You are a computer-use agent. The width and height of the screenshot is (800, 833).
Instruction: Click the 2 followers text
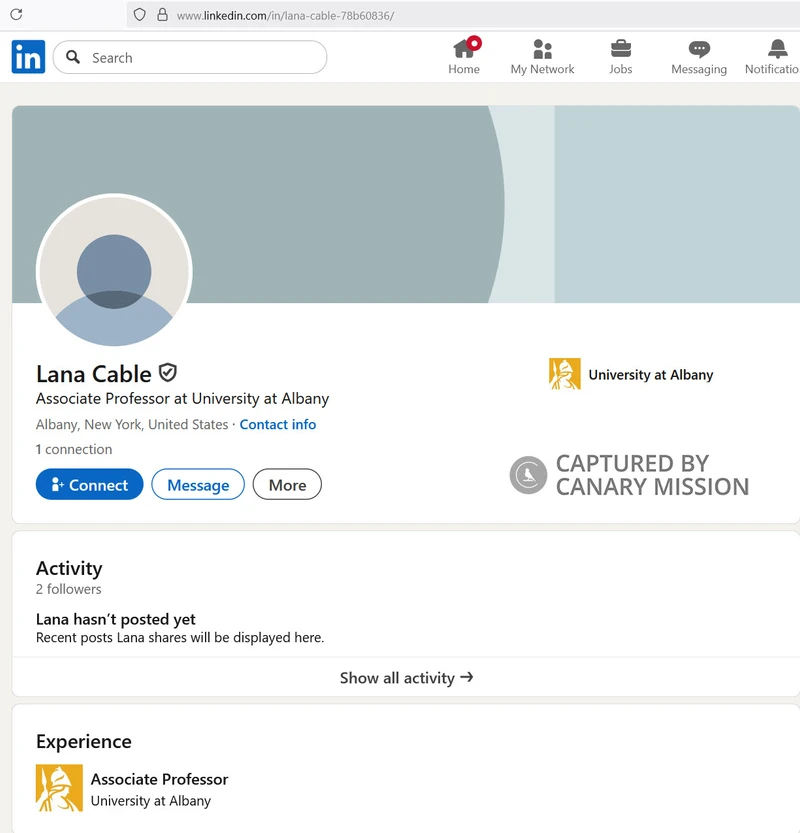coord(69,589)
